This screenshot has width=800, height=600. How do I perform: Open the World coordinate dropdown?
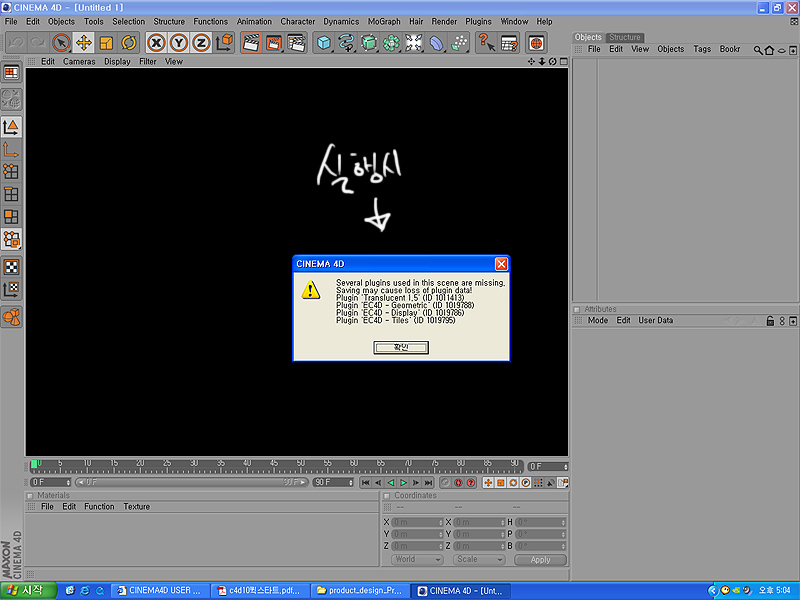pos(417,560)
